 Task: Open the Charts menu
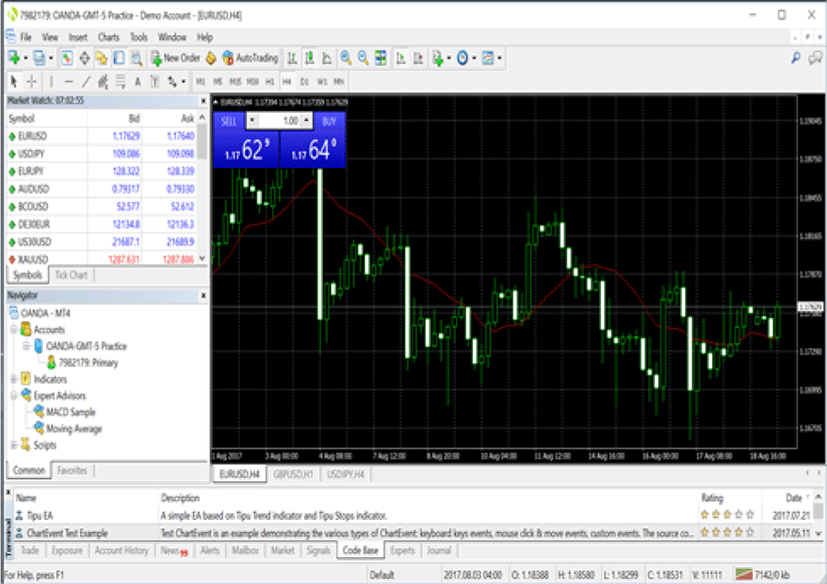(109, 37)
